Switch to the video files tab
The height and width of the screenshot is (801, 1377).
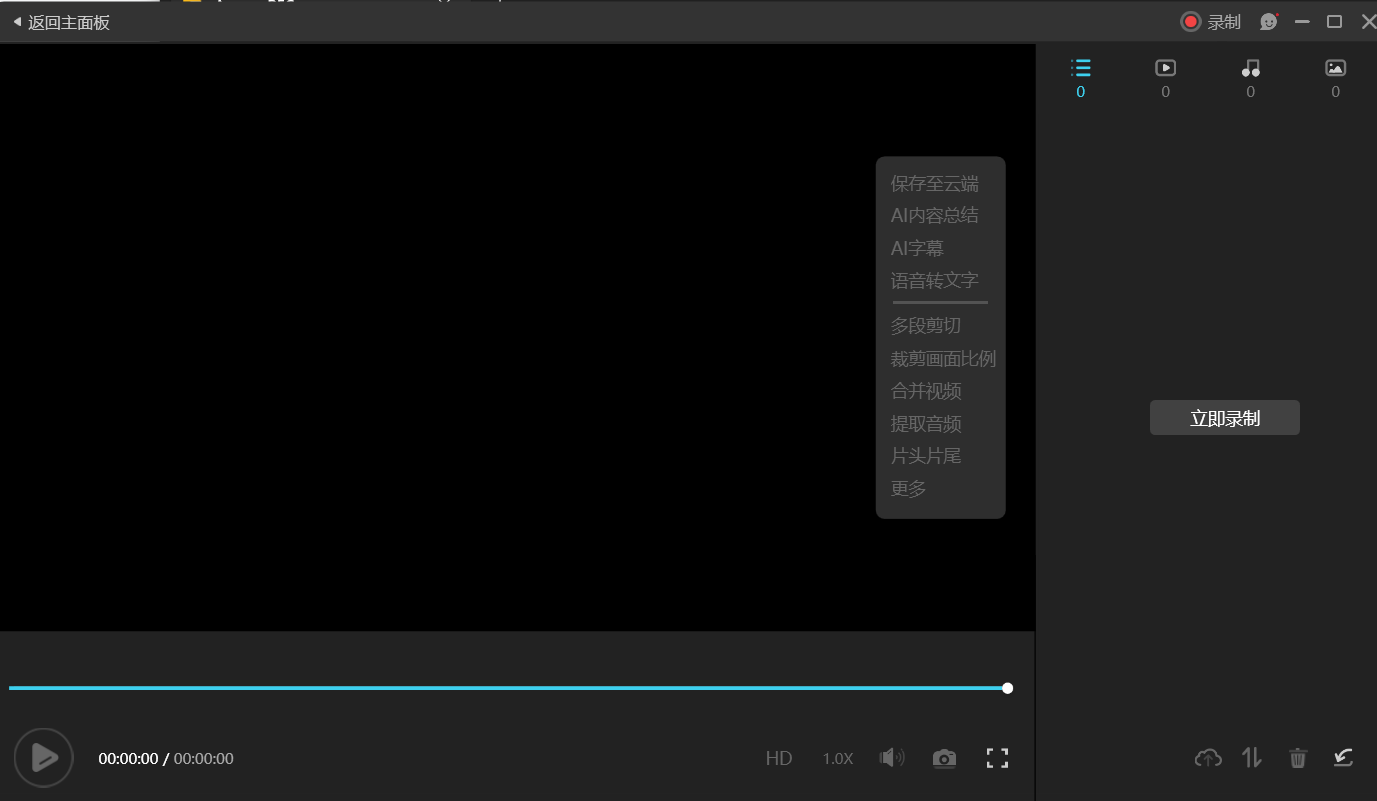1165,78
